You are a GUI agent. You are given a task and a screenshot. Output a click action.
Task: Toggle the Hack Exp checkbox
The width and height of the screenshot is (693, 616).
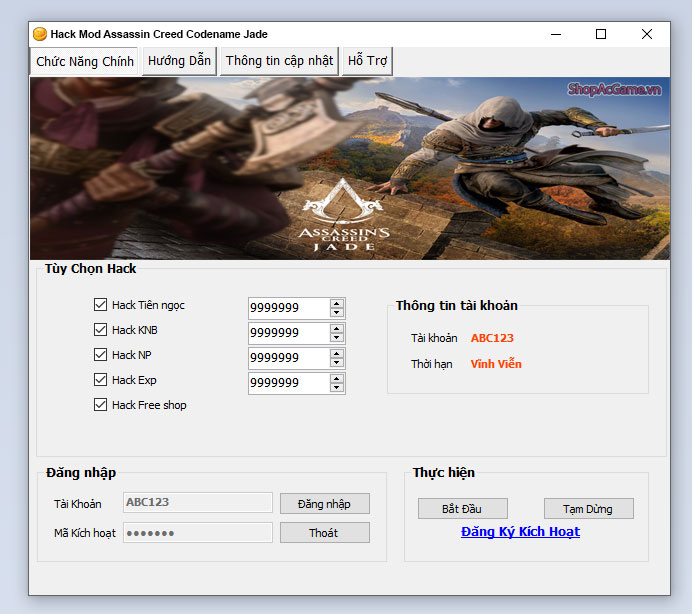pyautogui.click(x=100, y=380)
